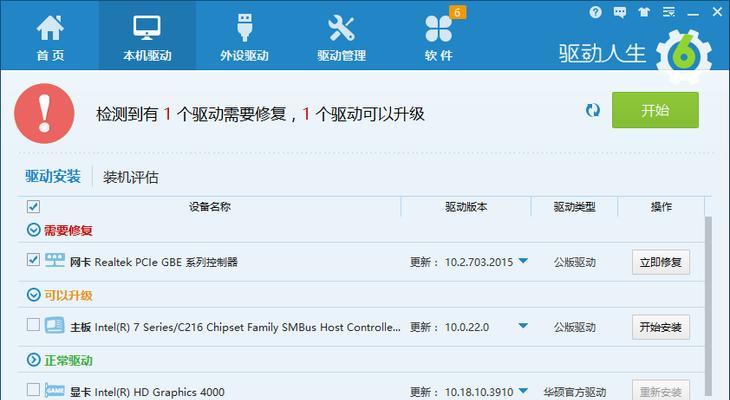This screenshot has width=730, height=400.
Task: Collapse the 可以升级 section
Action: (34, 295)
